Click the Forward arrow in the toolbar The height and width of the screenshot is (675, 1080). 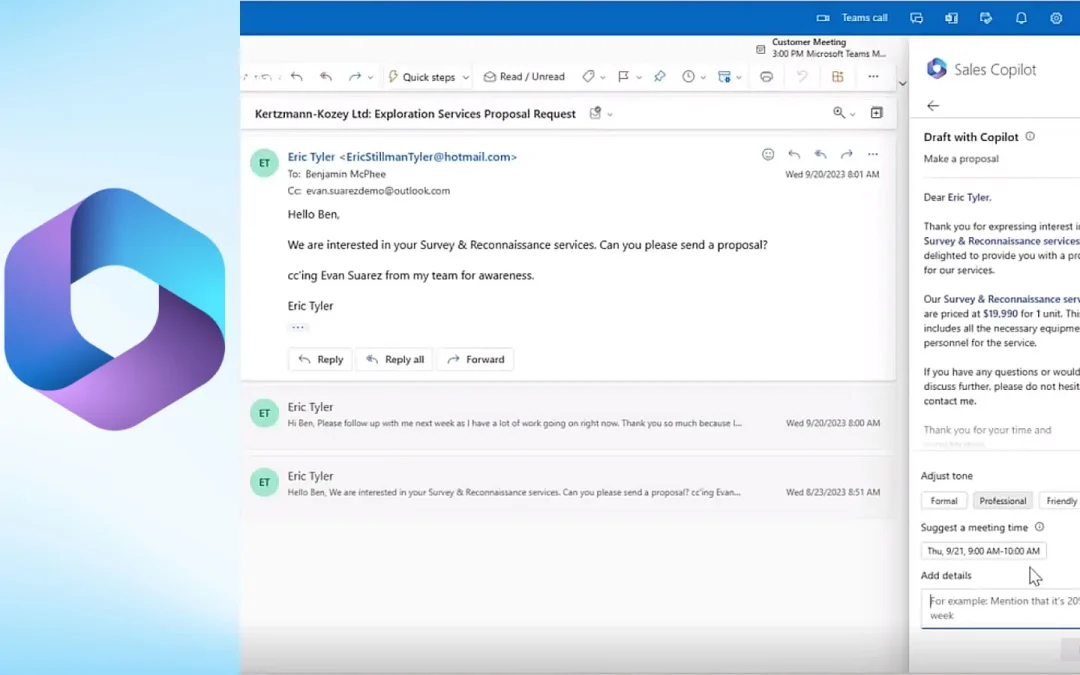354,76
